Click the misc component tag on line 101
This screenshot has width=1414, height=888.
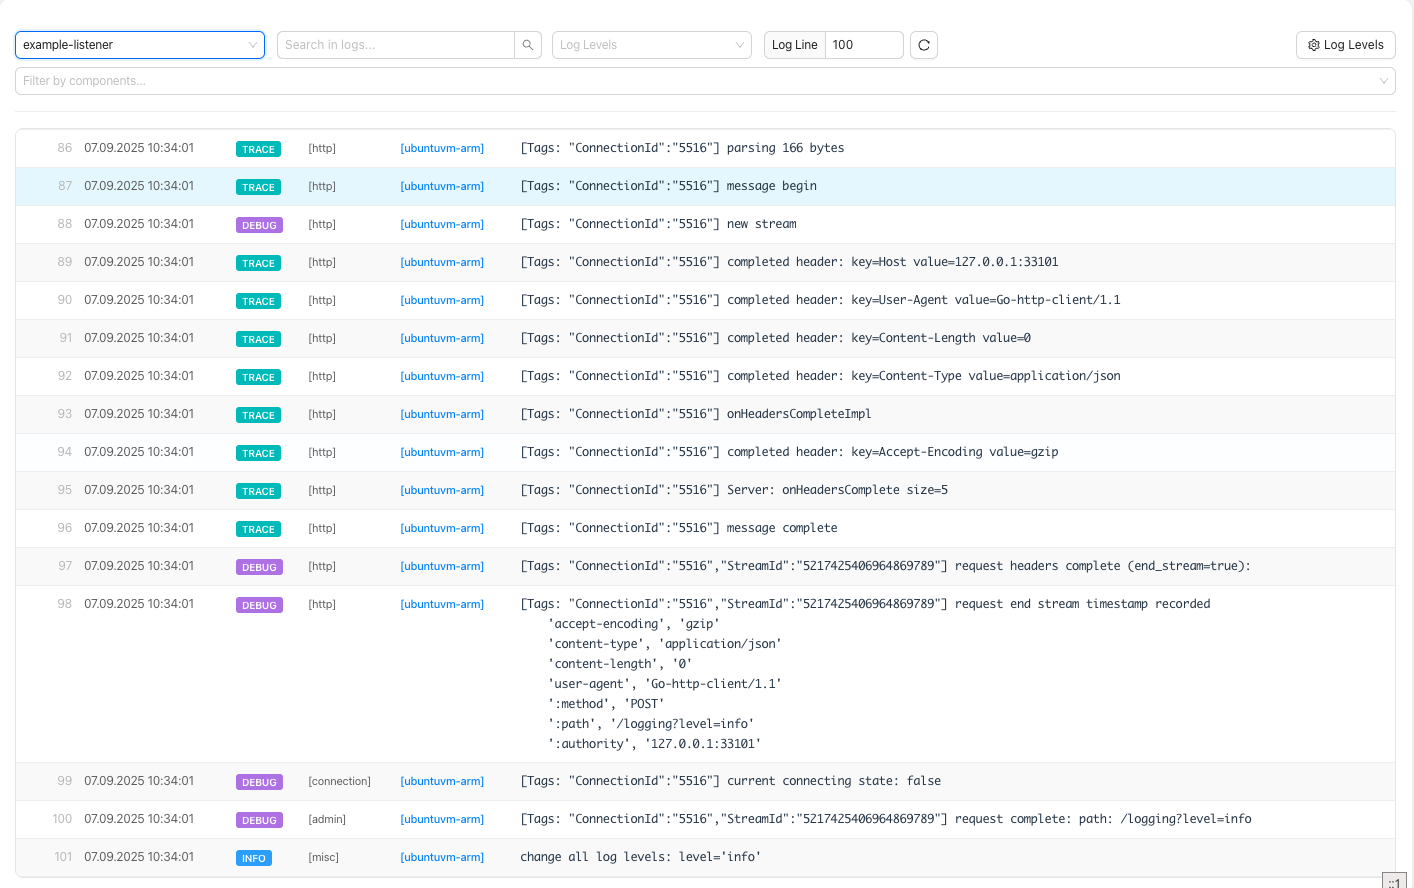322,857
